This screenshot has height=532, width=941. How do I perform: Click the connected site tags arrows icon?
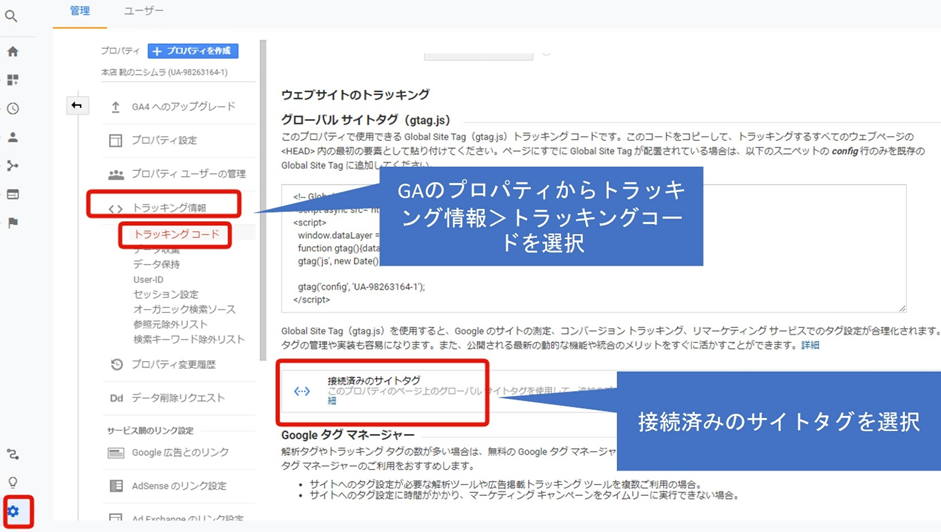click(x=302, y=391)
